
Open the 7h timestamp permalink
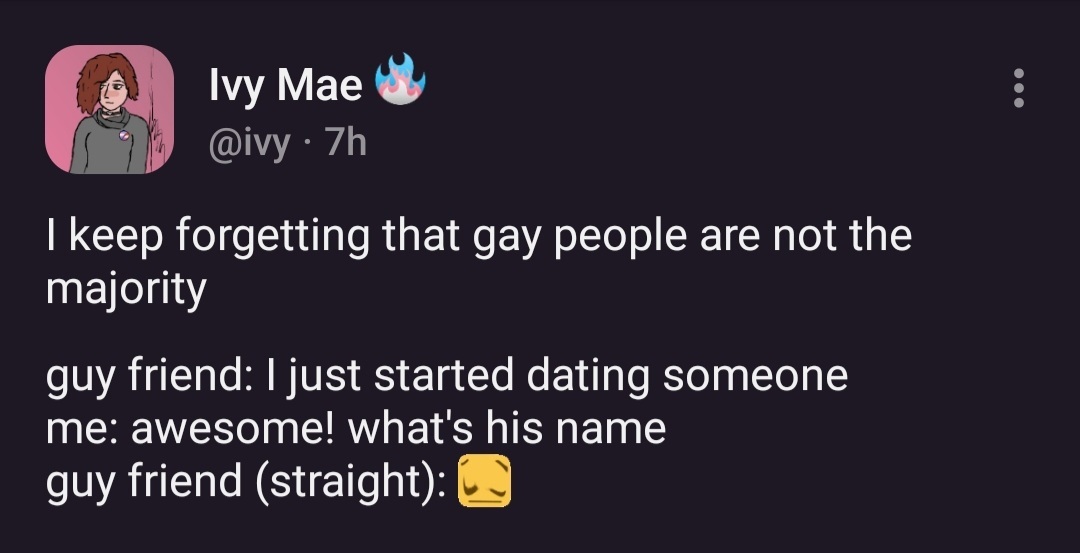346,143
